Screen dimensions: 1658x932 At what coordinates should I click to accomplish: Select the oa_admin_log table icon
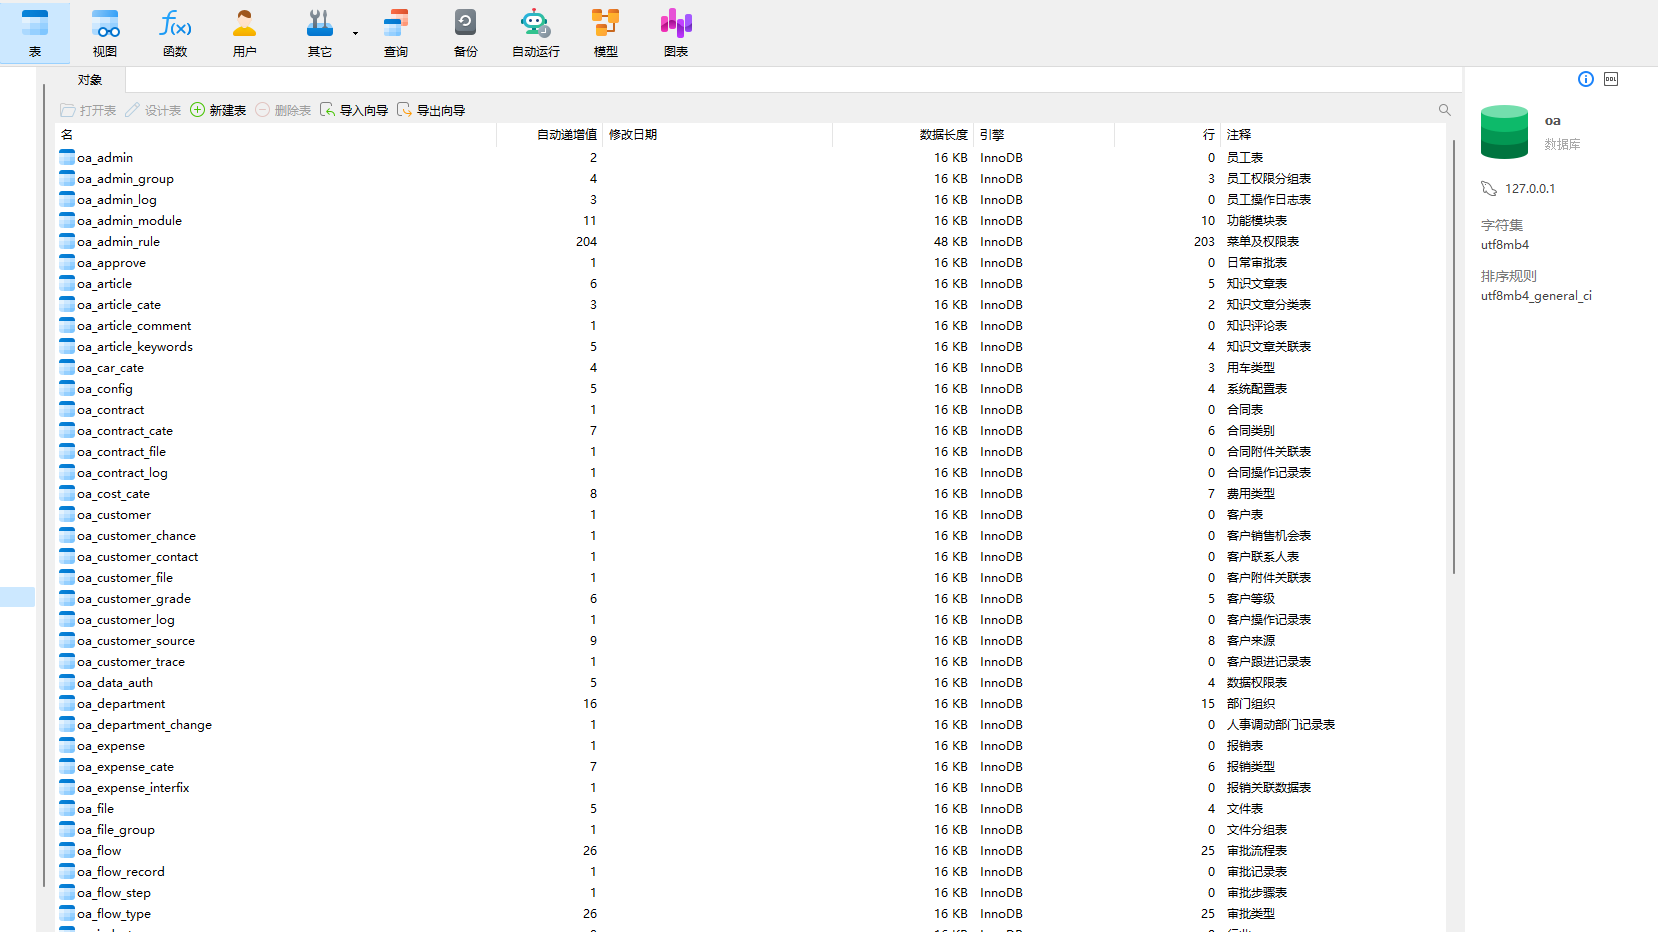pos(67,199)
